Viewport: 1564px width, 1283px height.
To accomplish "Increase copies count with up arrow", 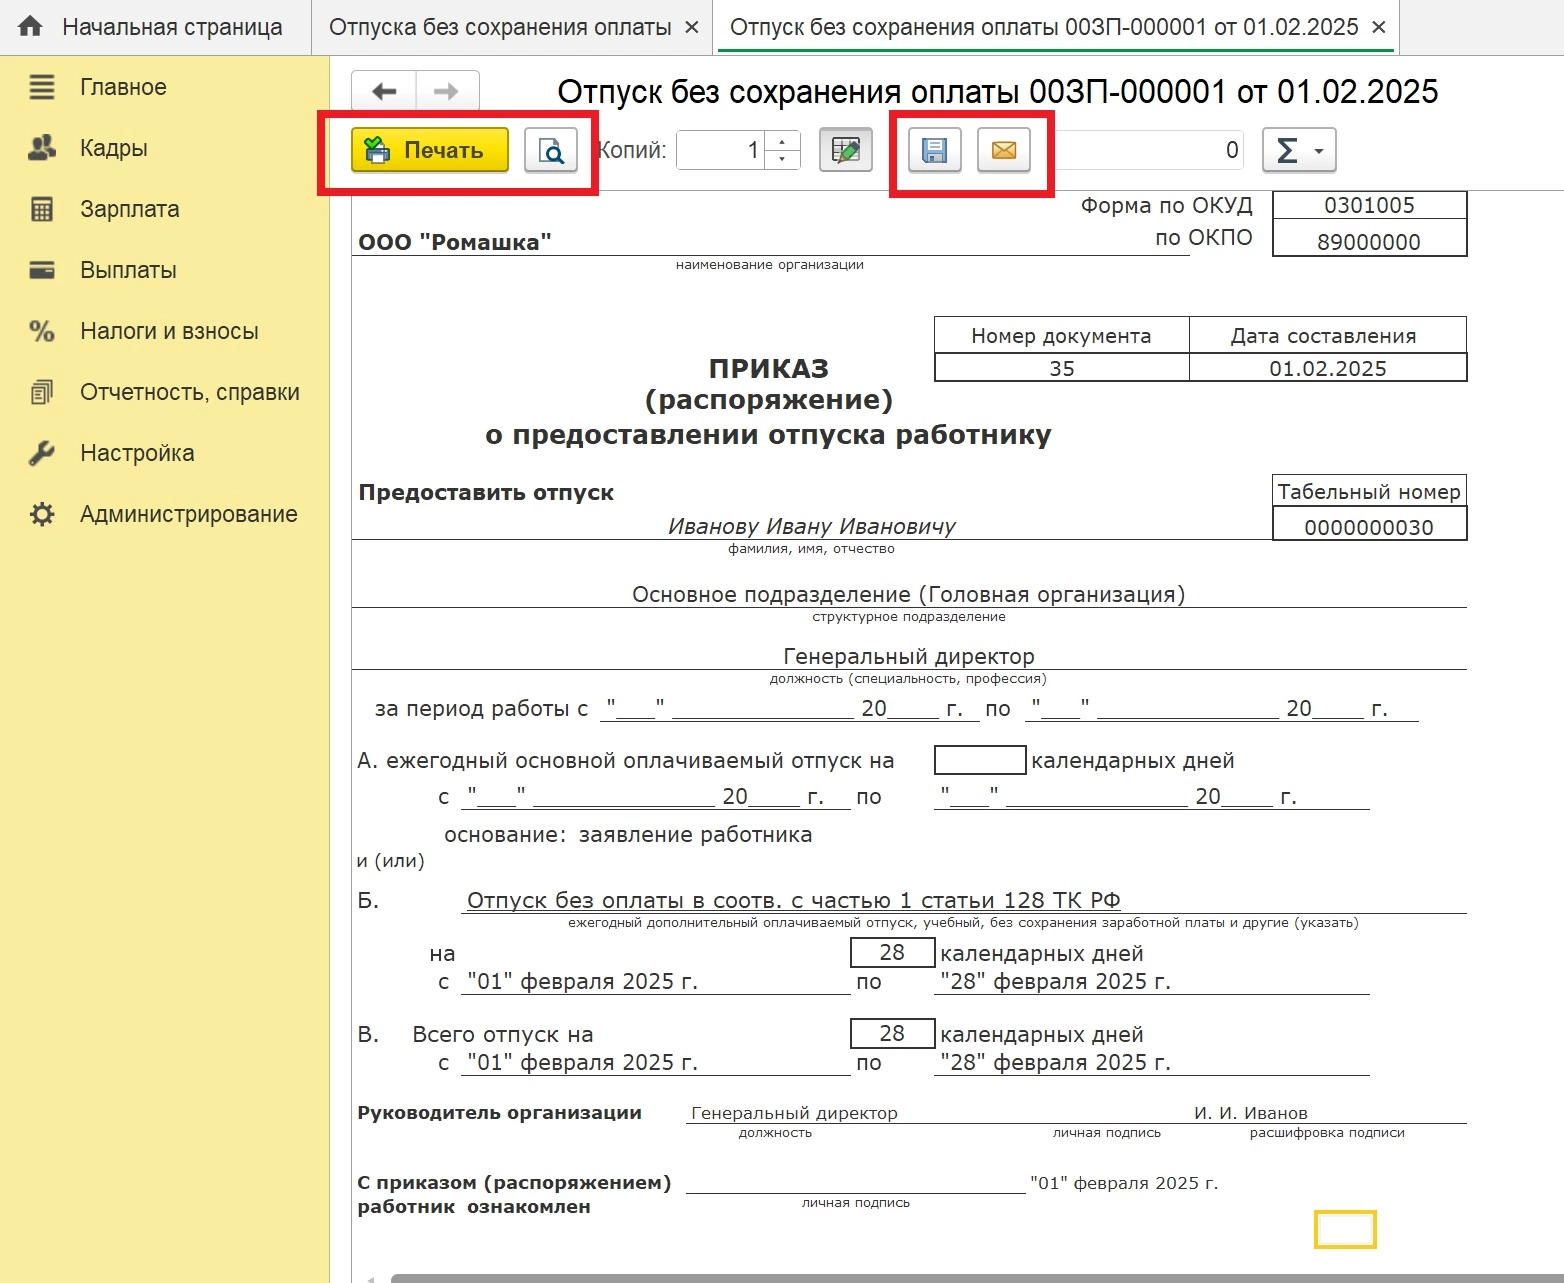I will coord(782,141).
